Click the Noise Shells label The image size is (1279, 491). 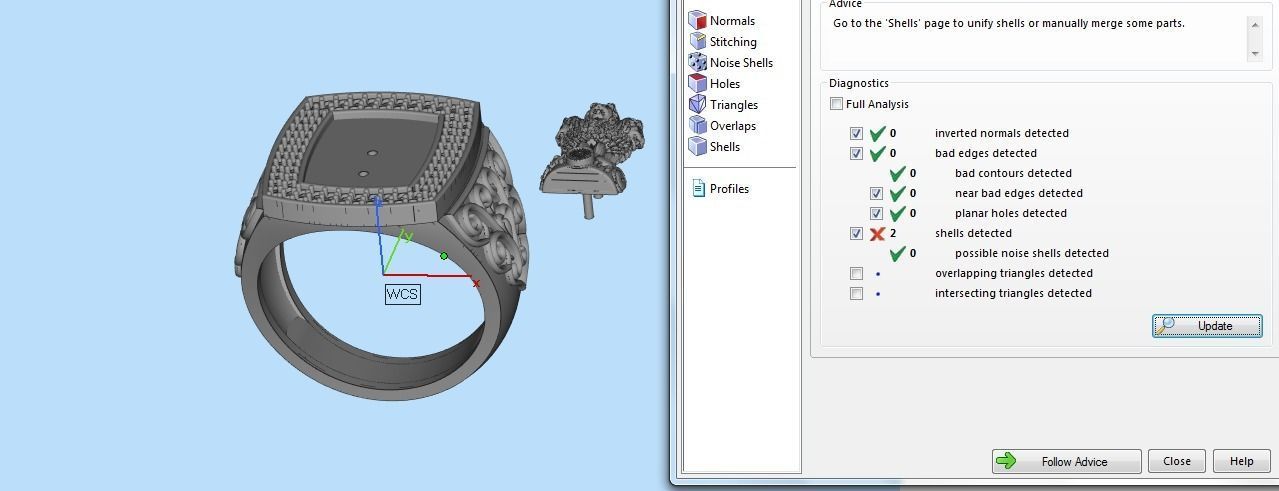pyautogui.click(x=741, y=62)
